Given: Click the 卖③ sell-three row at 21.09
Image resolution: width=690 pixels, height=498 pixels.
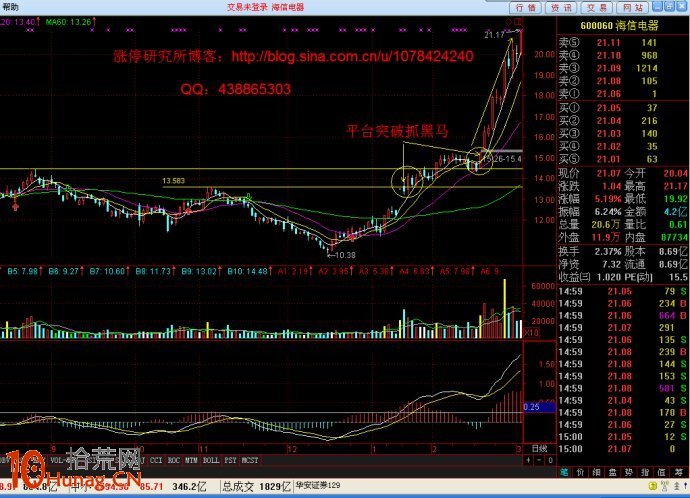Looking at the screenshot, I should (624, 68).
